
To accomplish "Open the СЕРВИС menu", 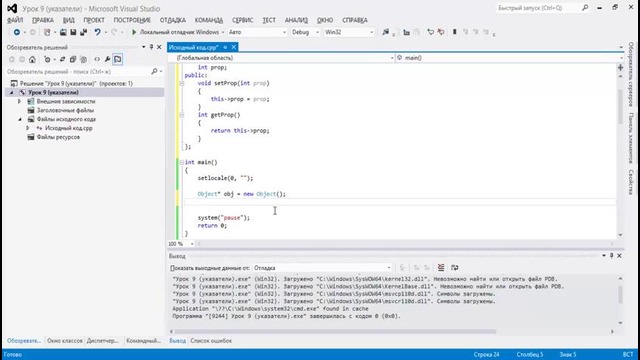I will [x=242, y=20].
